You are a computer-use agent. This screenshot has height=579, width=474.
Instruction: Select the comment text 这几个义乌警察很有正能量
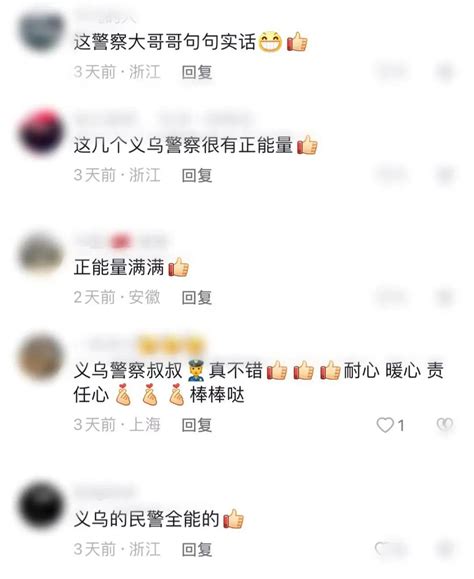point(183,144)
